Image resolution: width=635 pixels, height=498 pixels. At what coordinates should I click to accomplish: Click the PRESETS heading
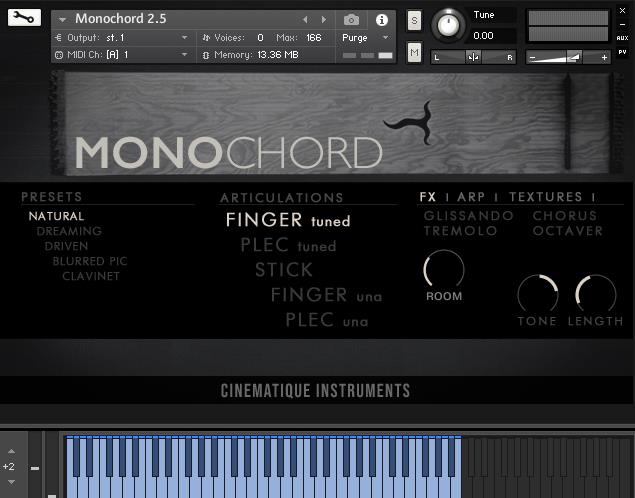point(52,197)
